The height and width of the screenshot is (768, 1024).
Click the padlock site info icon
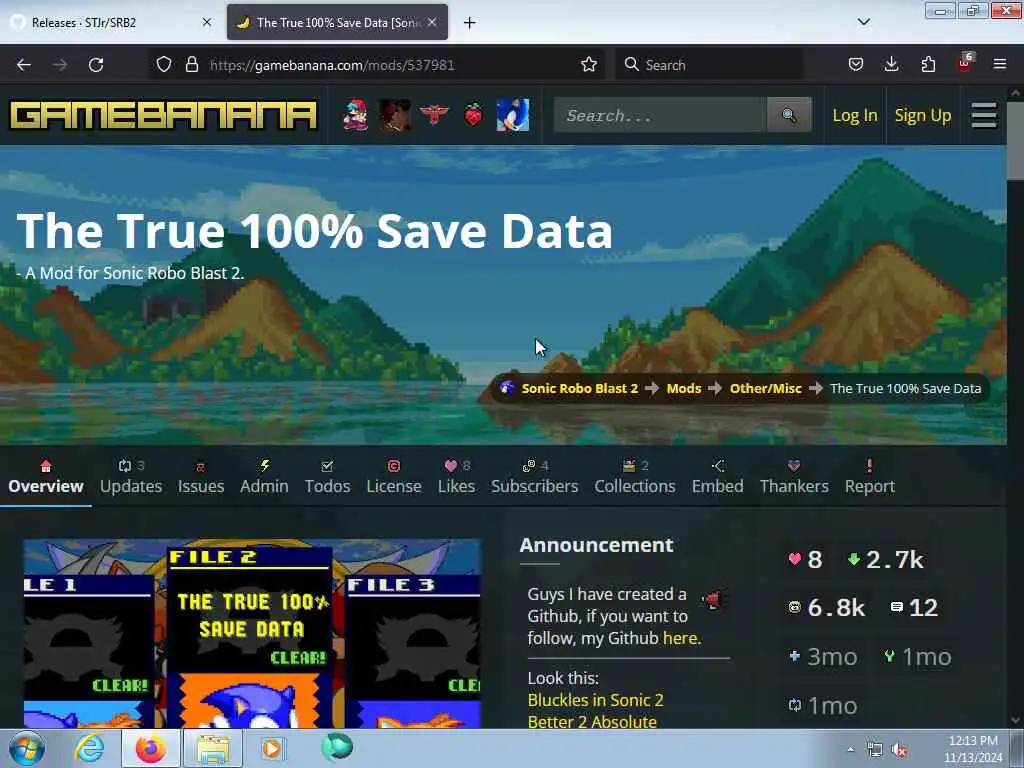[191, 65]
